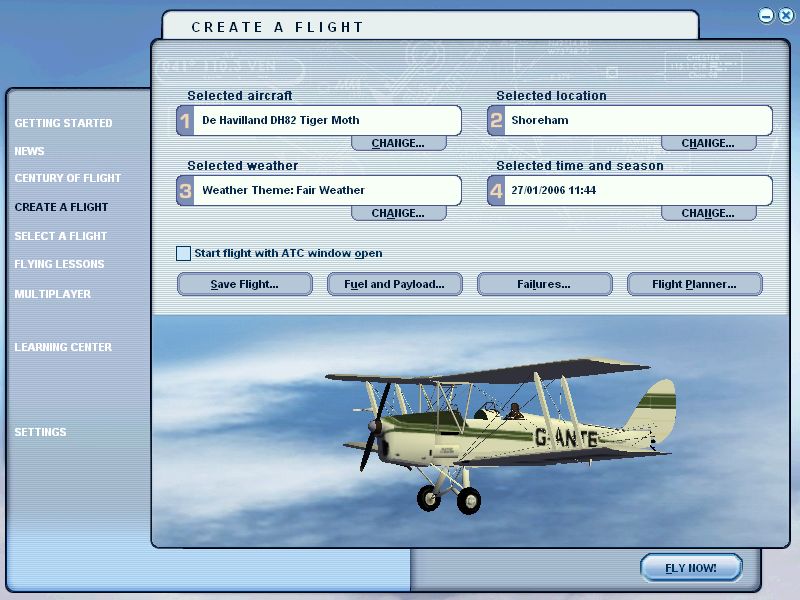Enable Start flight with ATC window open
800x600 pixels.
coord(183,253)
